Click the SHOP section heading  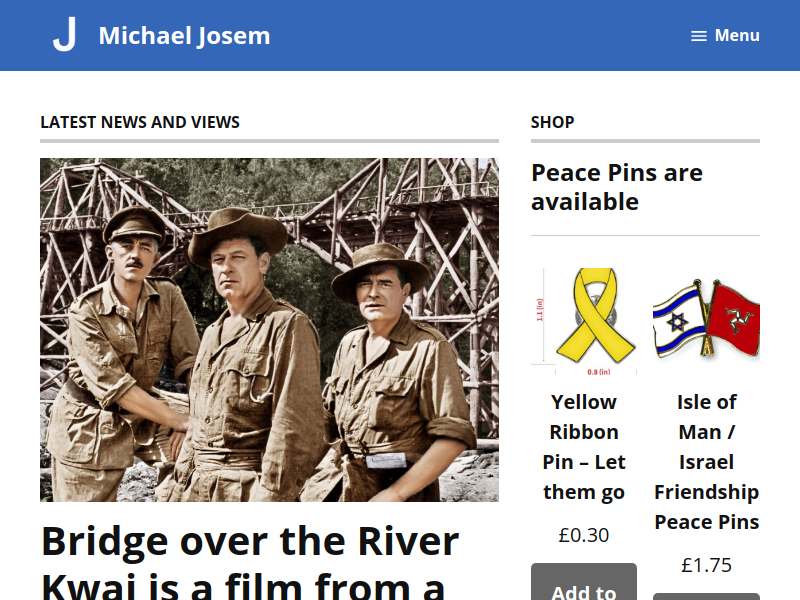553,122
